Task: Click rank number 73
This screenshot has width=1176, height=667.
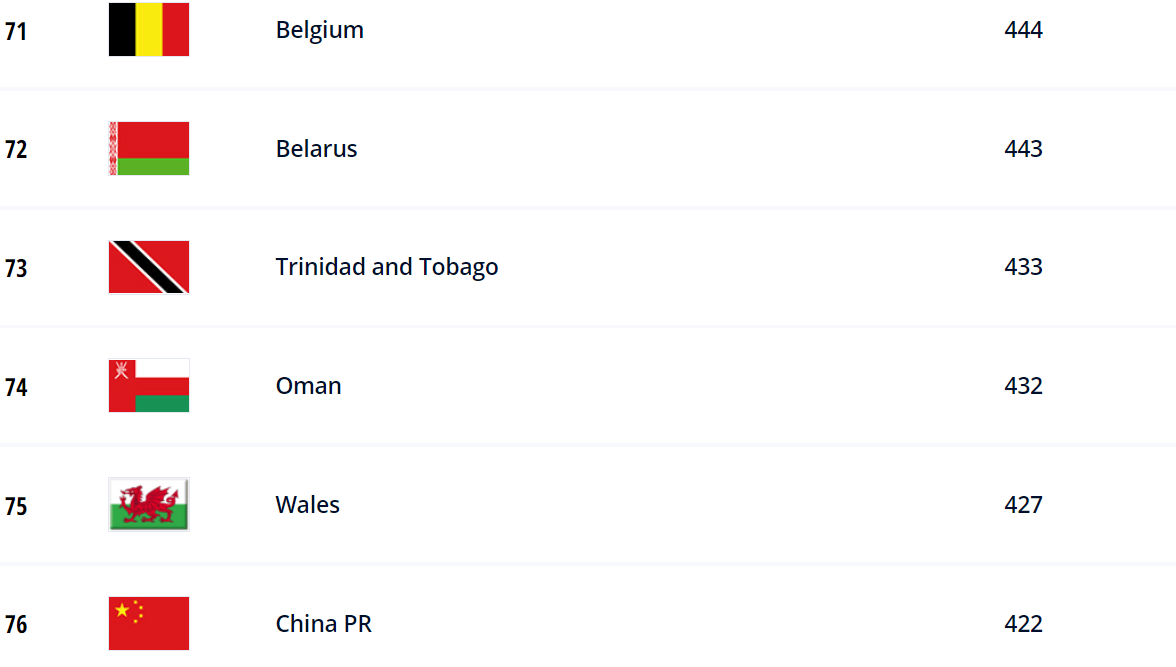Action: (x=16, y=269)
